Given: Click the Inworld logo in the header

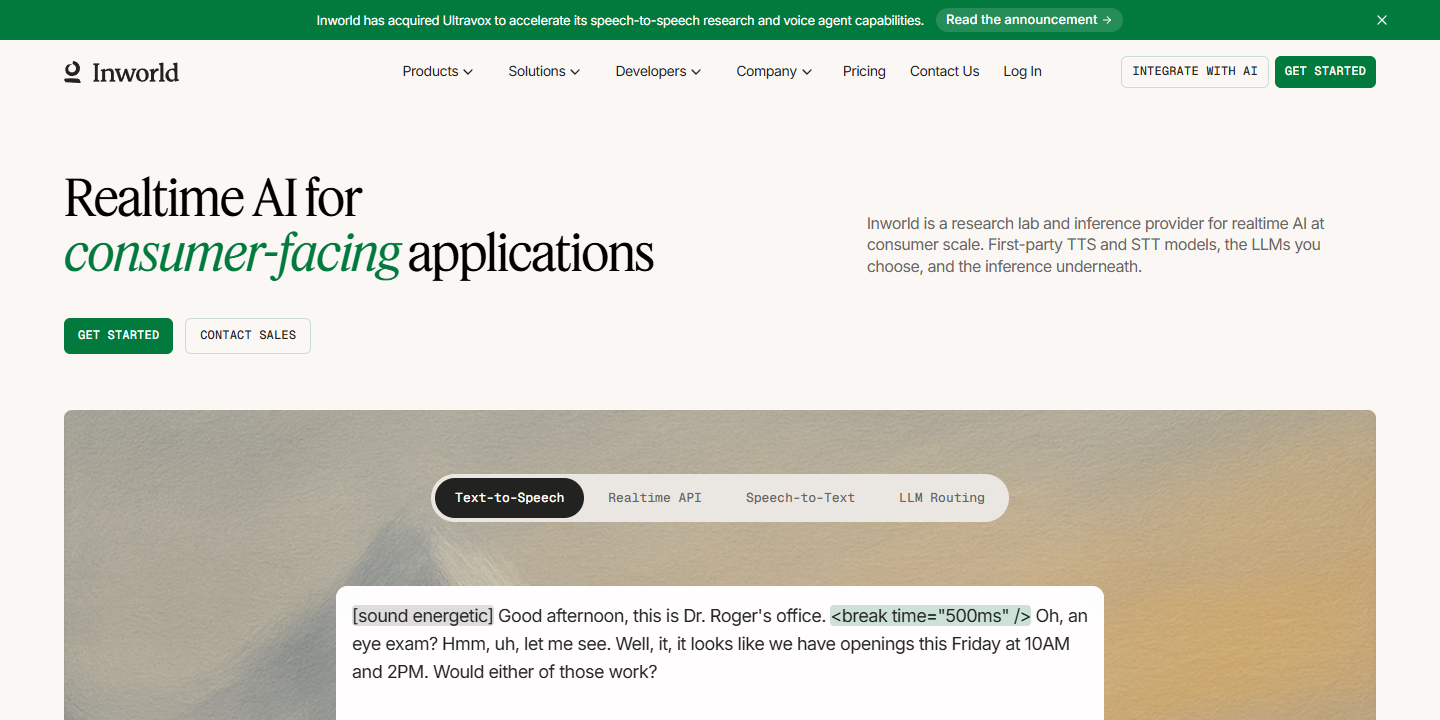Looking at the screenshot, I should point(121,72).
